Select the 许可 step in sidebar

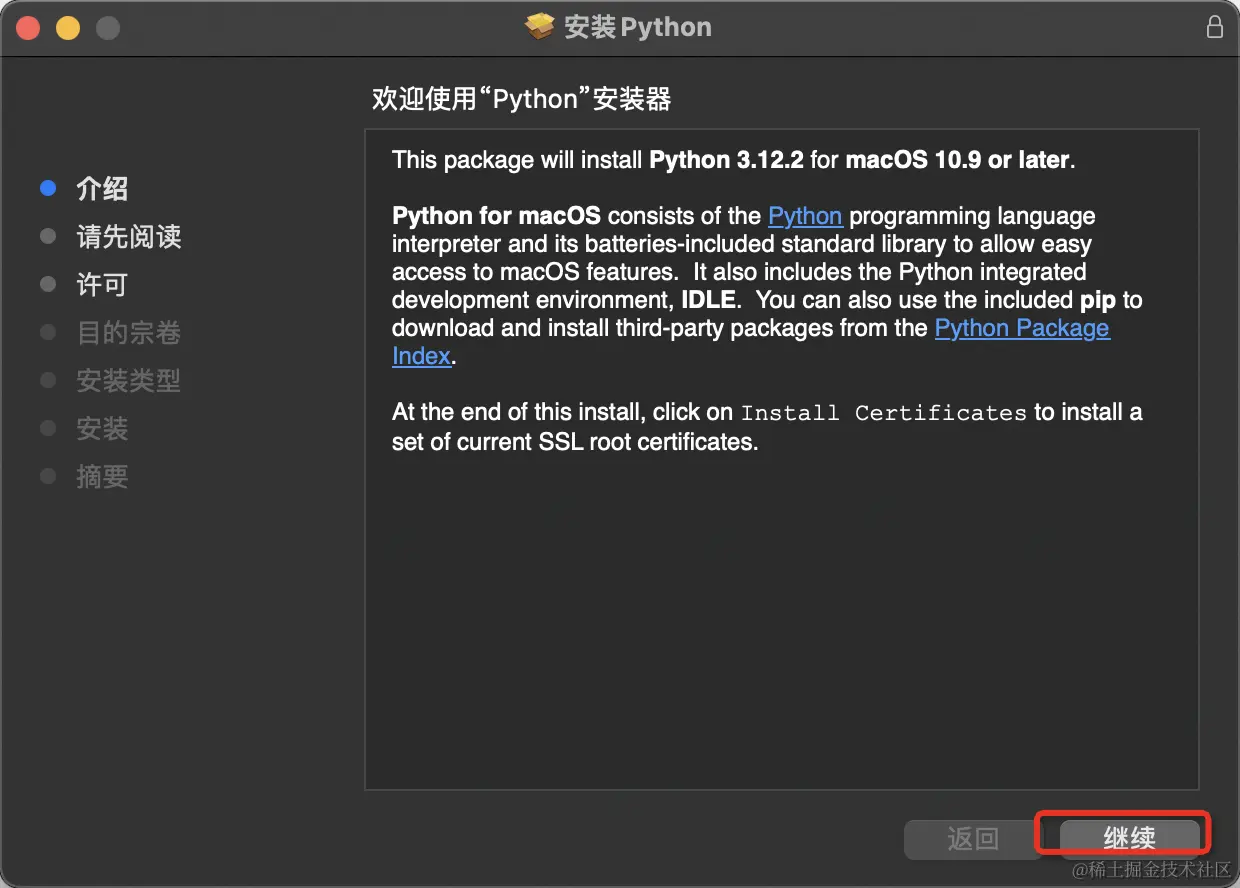click(102, 285)
